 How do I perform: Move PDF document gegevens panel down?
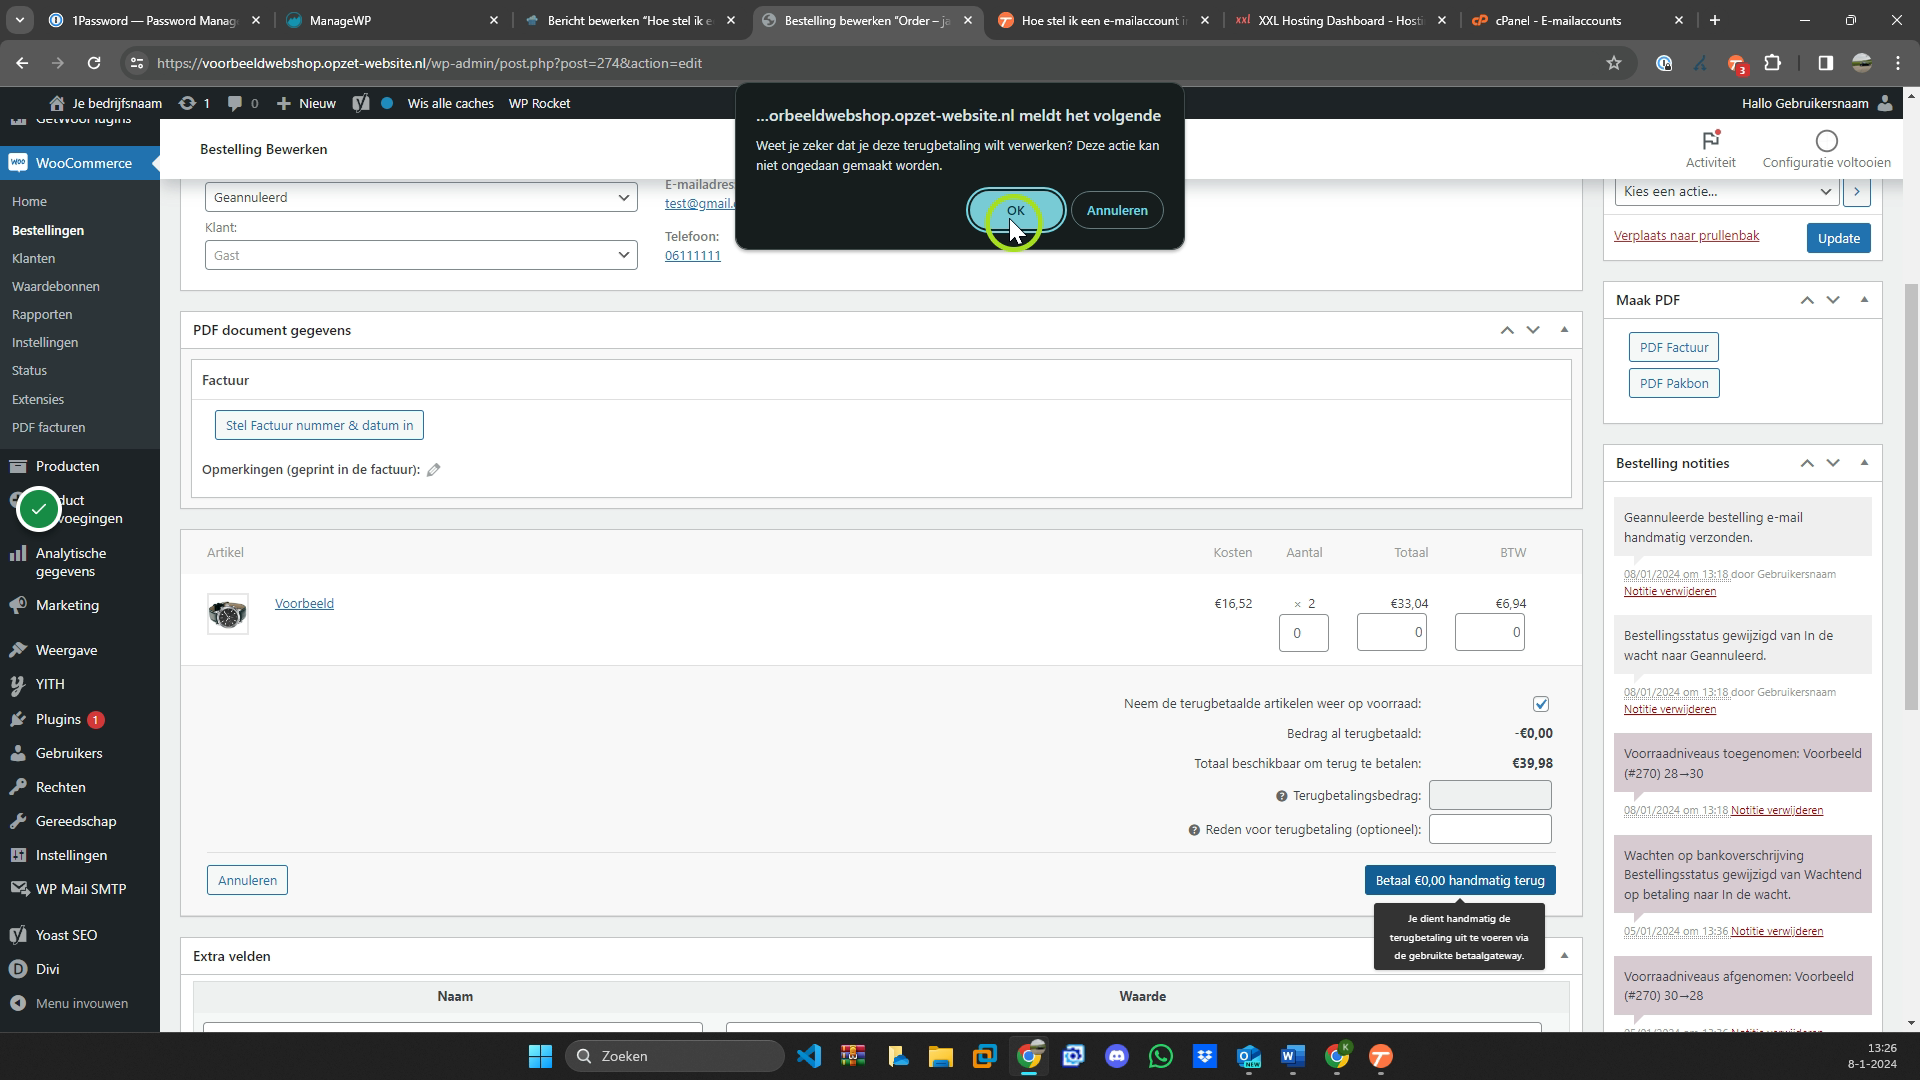pos(1533,330)
